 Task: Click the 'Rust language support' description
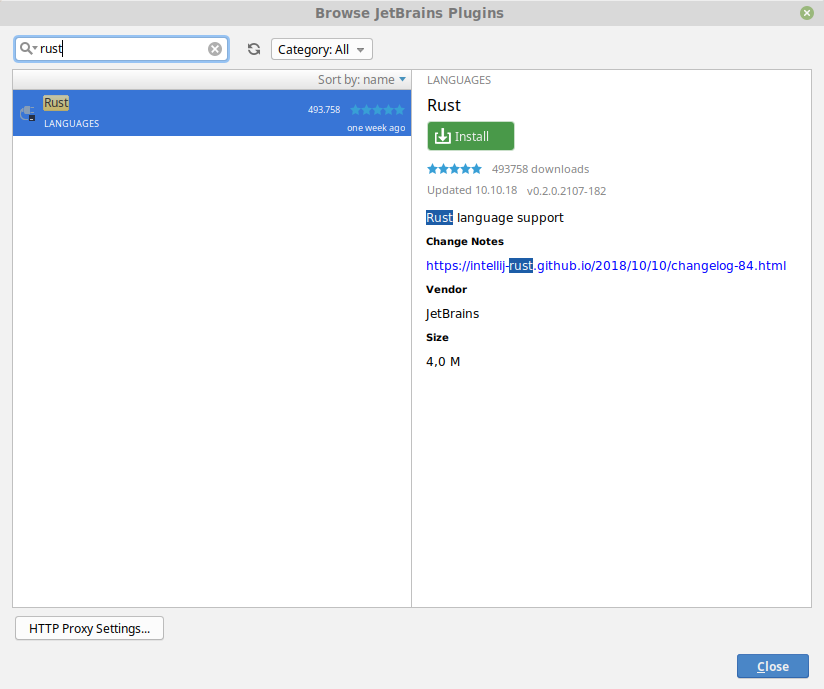495,218
